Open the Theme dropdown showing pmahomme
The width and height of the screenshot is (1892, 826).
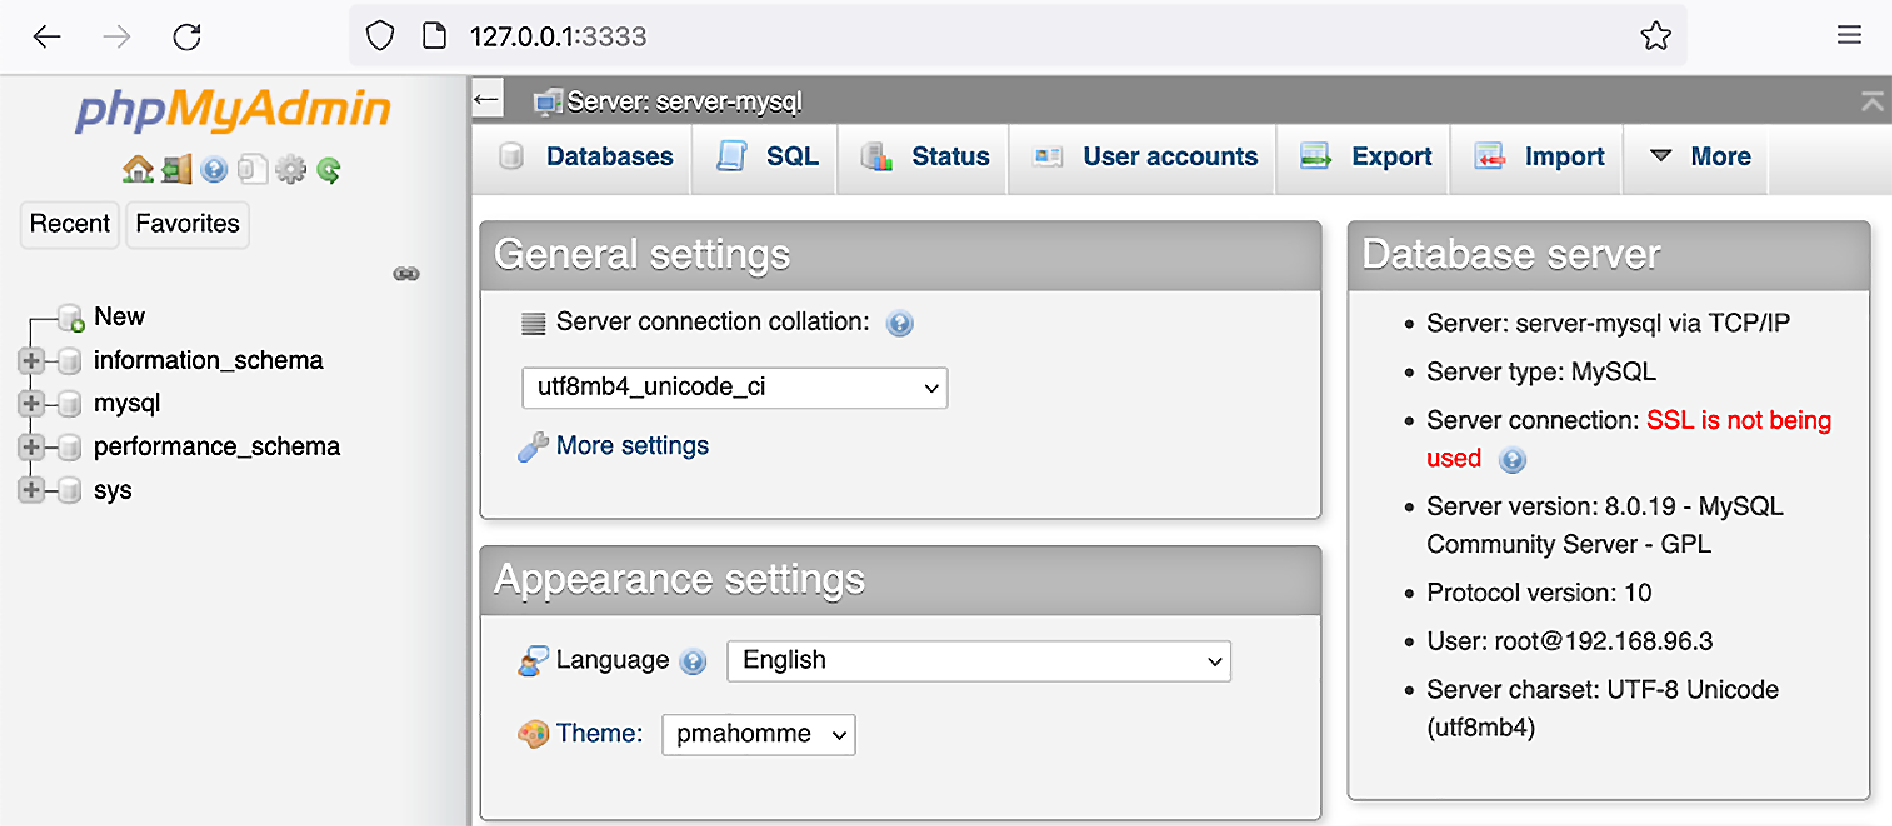pos(759,735)
